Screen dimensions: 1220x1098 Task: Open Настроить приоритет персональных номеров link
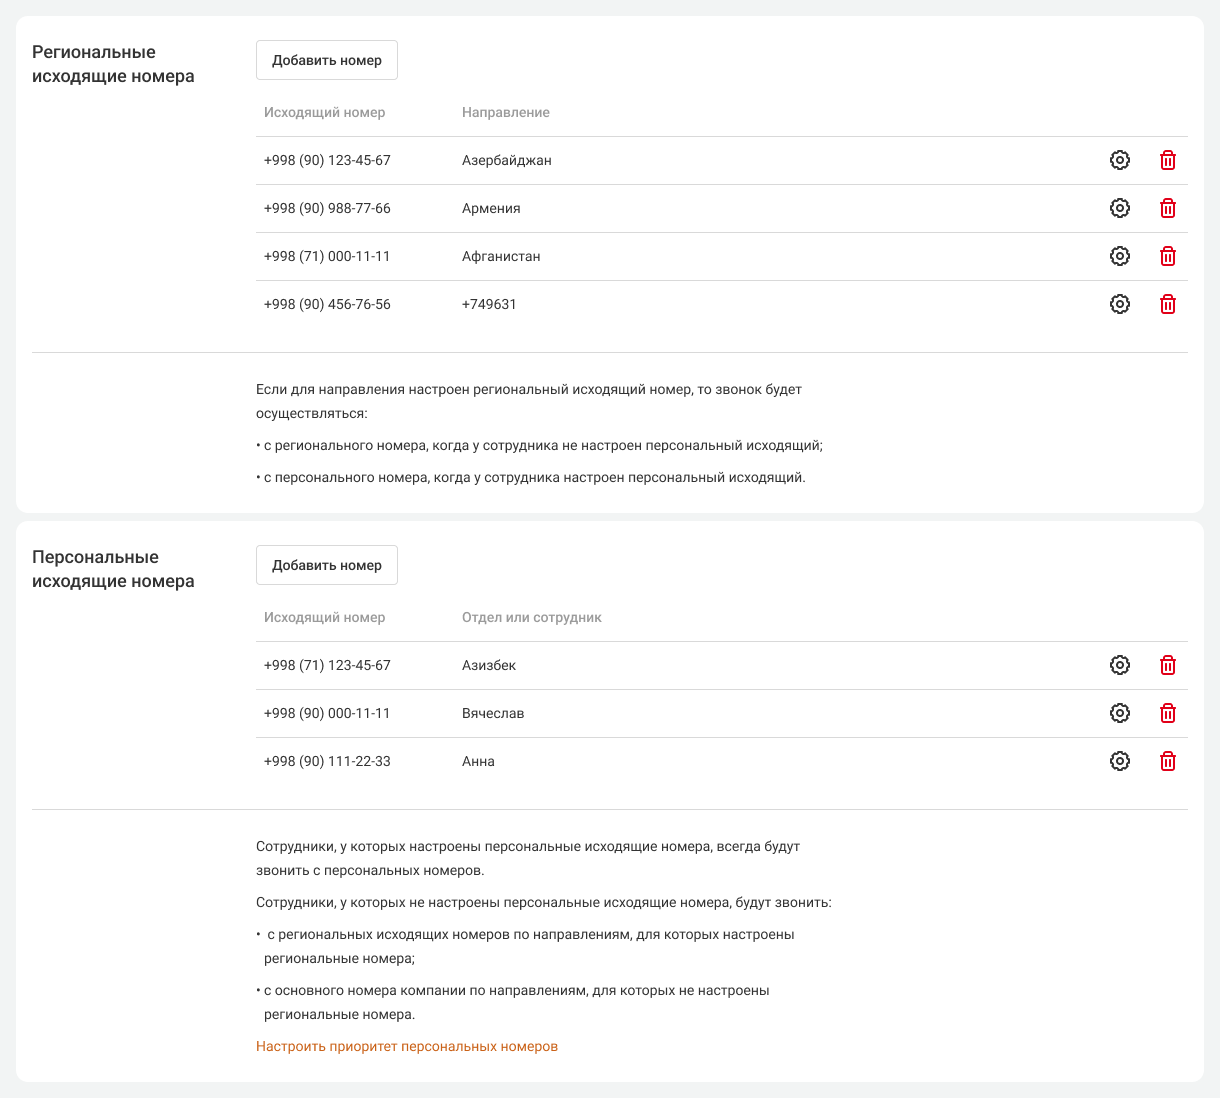(x=407, y=1046)
